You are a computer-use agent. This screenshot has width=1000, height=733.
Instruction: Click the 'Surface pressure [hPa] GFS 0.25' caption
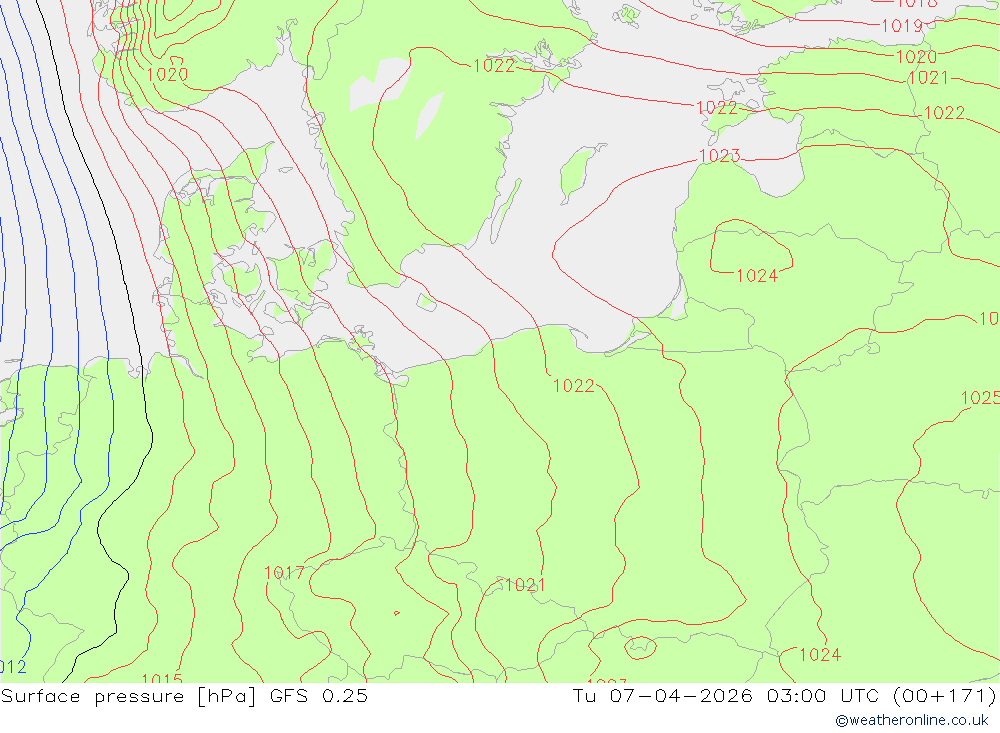pos(184,696)
